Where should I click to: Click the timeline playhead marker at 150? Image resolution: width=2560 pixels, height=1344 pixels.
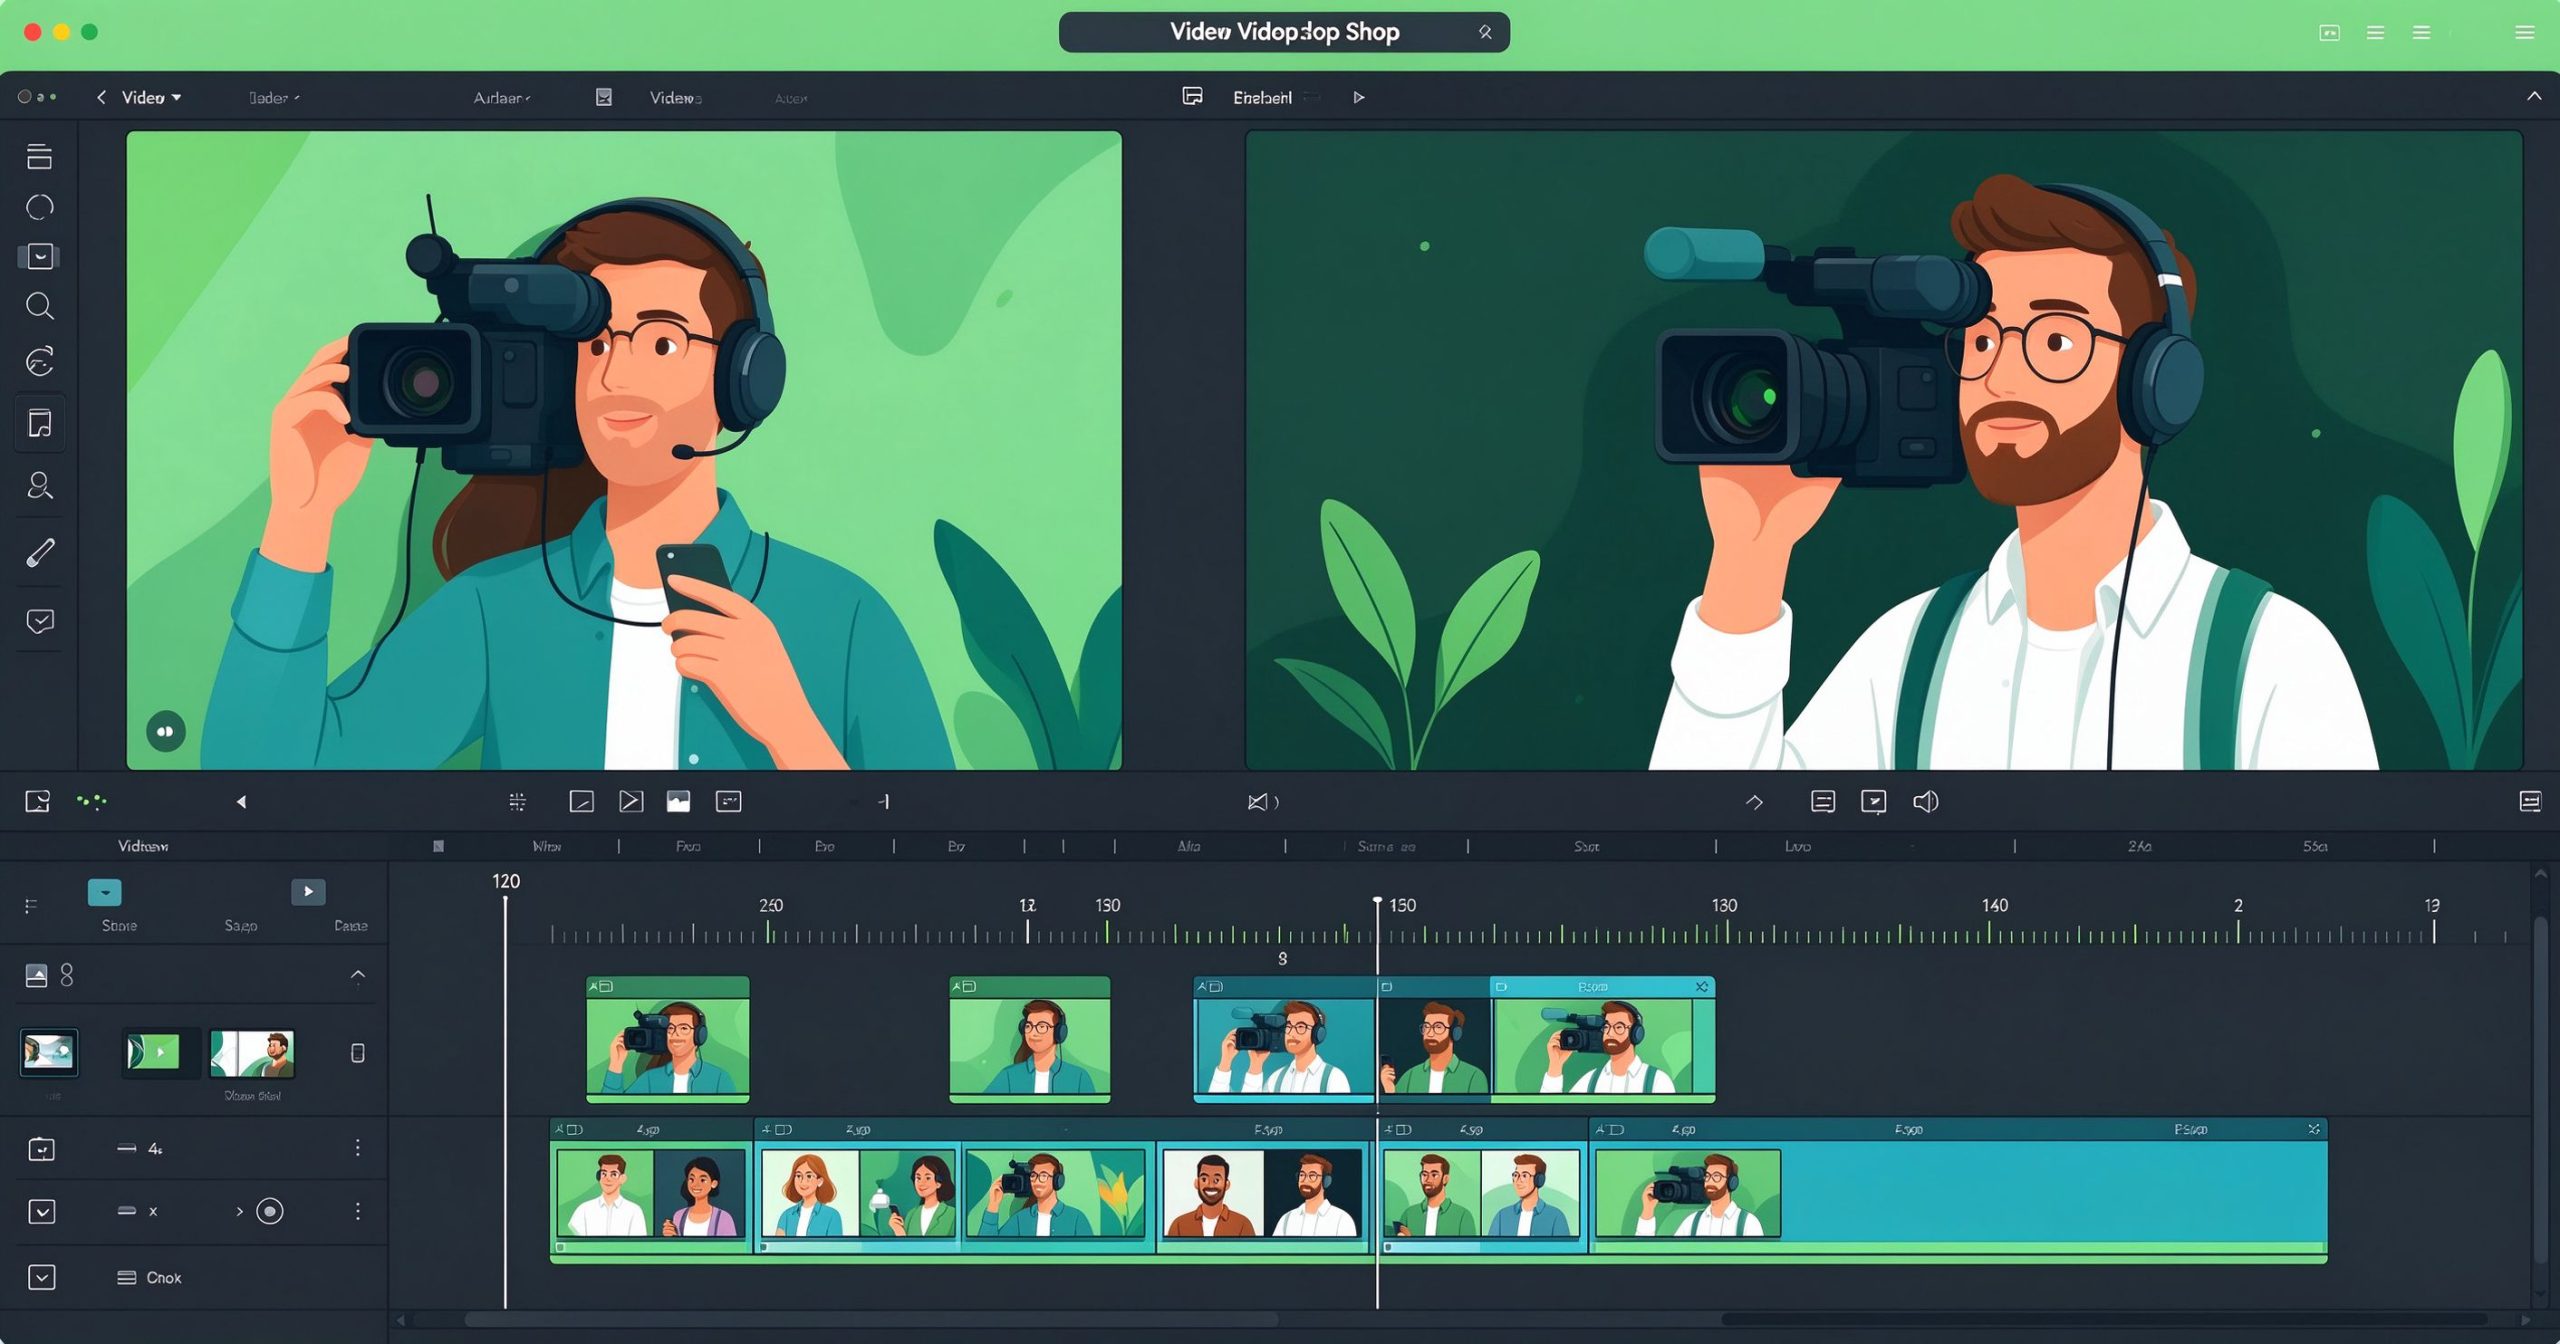click(x=1377, y=902)
